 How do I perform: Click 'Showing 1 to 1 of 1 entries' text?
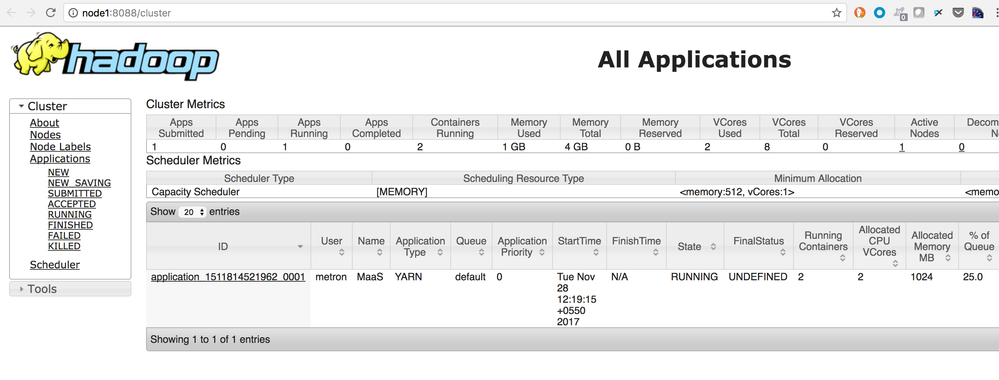tap(210, 339)
